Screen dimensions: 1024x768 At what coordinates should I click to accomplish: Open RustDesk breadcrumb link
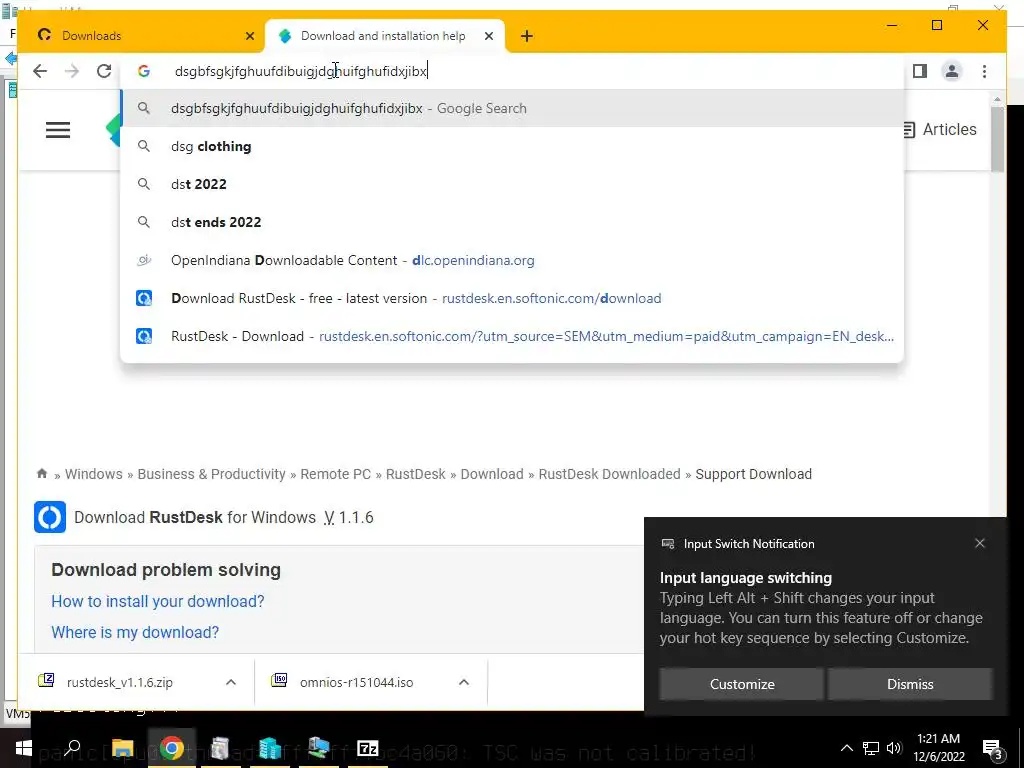pyautogui.click(x=415, y=474)
